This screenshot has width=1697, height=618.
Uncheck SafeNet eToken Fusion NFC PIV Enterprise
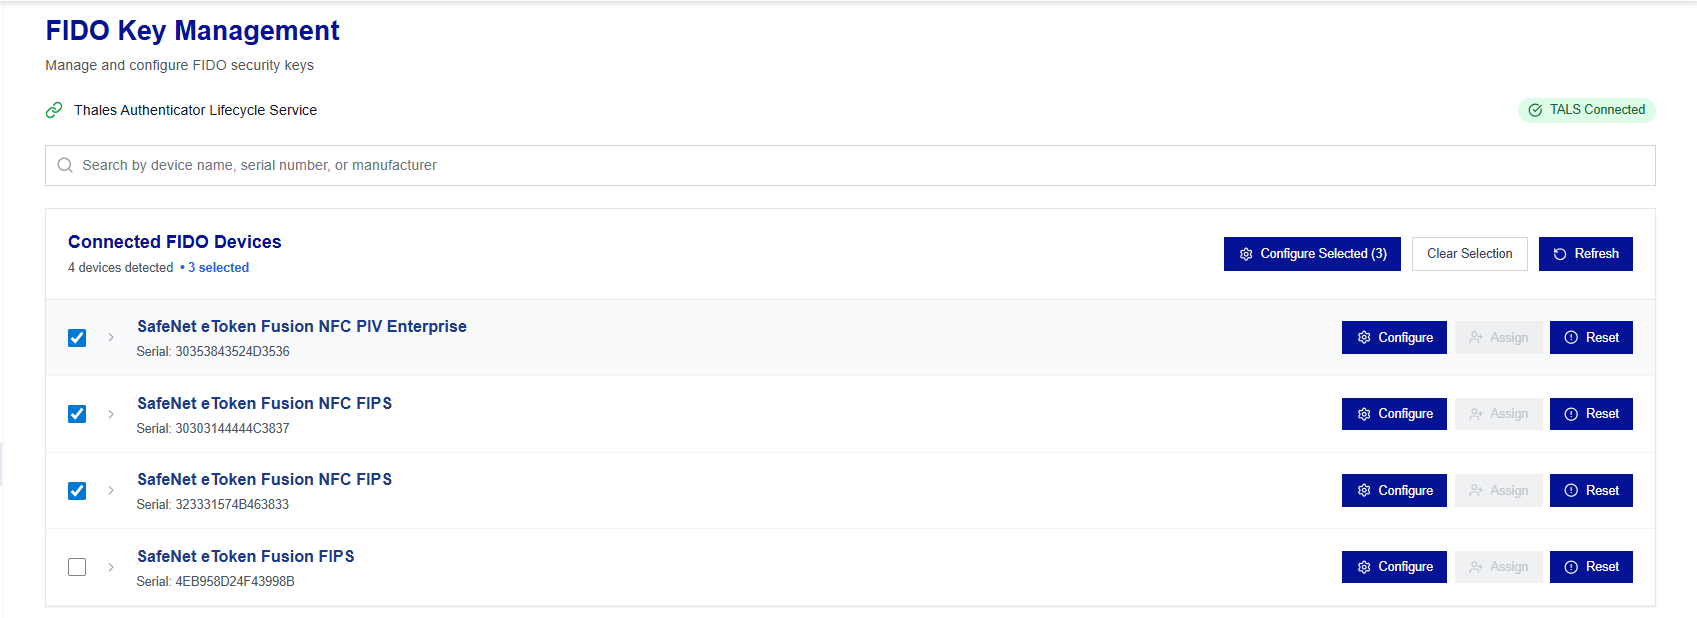click(77, 338)
